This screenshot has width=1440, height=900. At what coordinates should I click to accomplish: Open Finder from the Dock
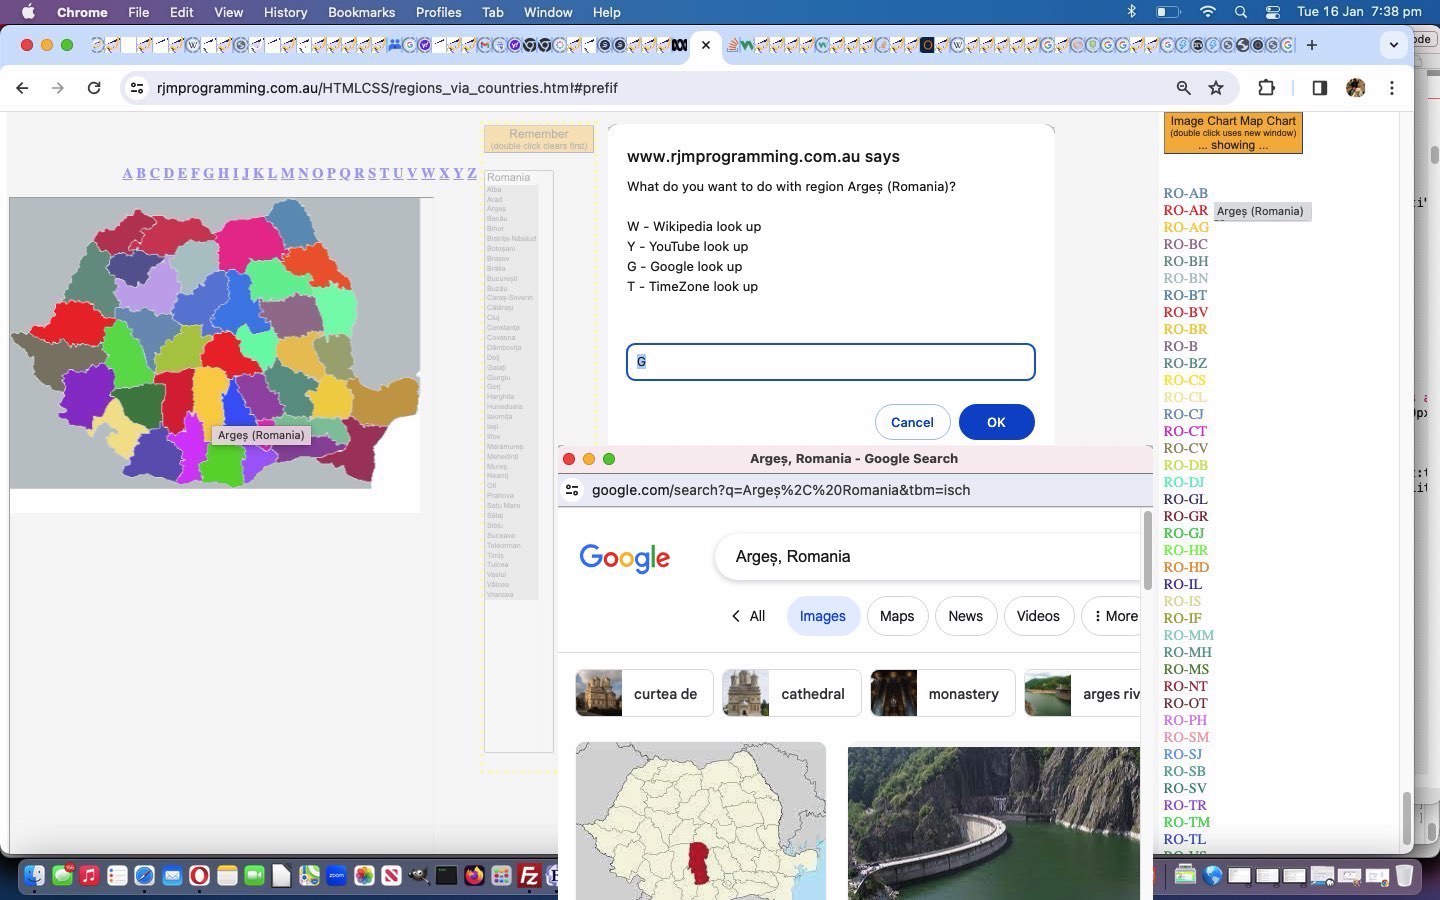pos(35,876)
